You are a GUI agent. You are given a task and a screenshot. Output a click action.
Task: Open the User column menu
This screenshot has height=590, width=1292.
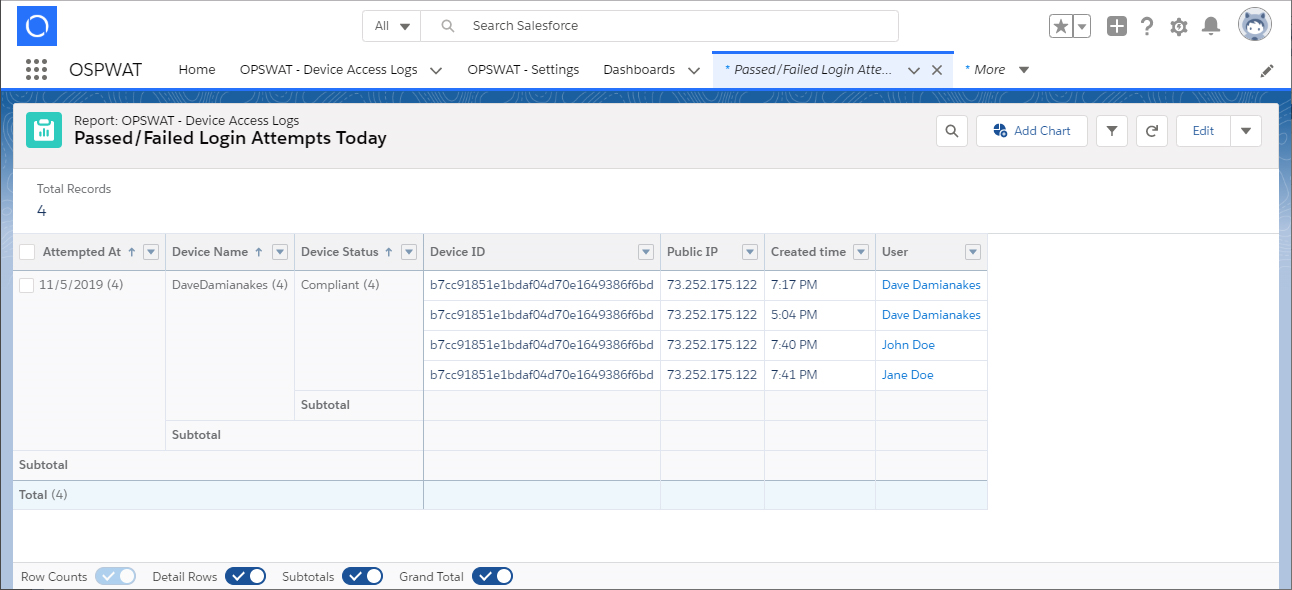click(x=972, y=252)
